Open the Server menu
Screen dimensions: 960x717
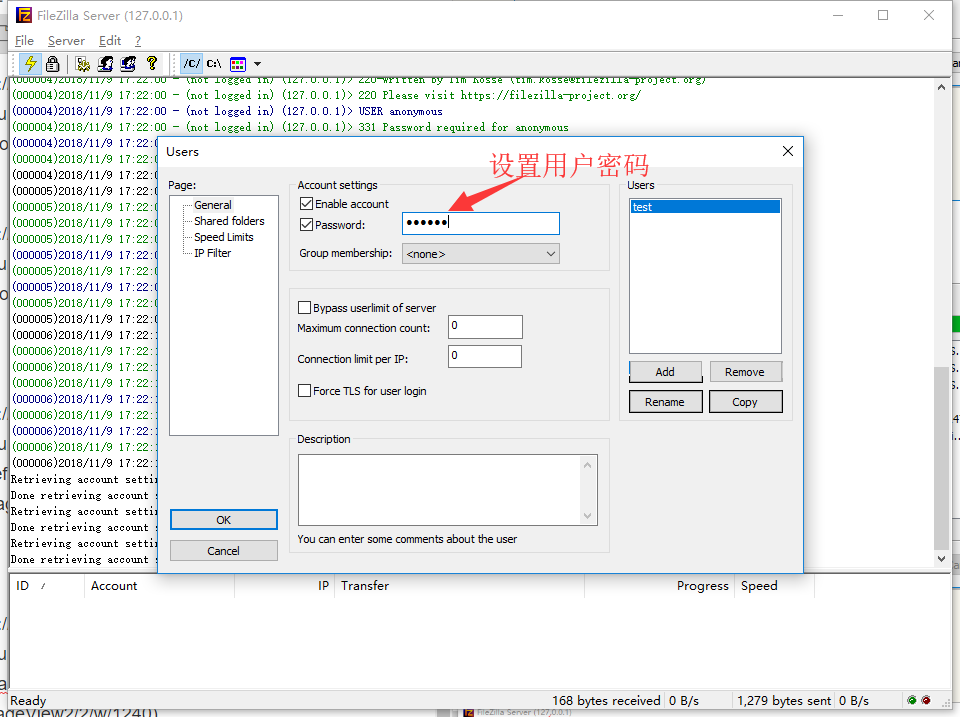(x=66, y=40)
